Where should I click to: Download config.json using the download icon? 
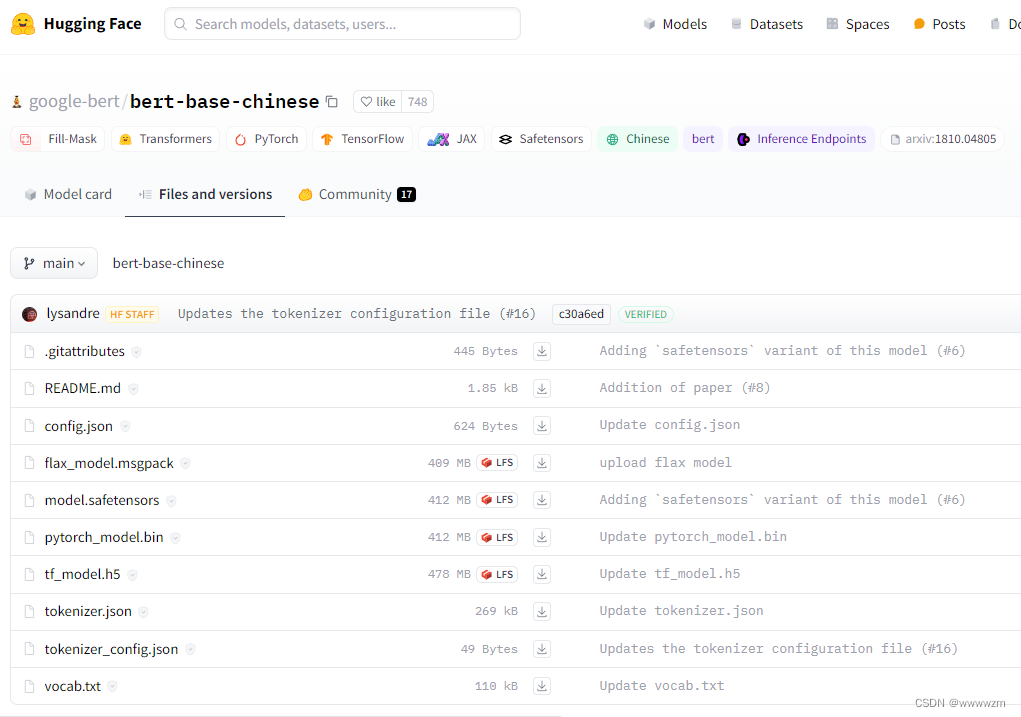coord(542,426)
